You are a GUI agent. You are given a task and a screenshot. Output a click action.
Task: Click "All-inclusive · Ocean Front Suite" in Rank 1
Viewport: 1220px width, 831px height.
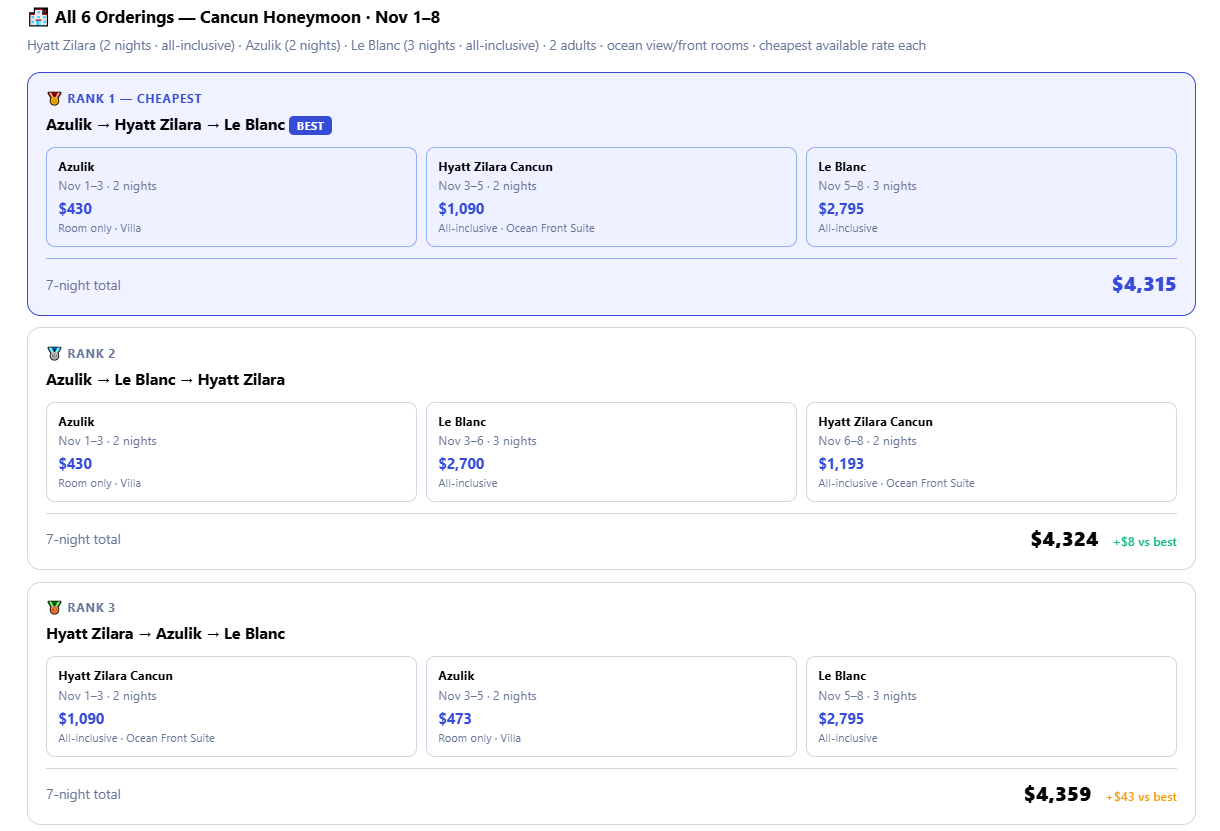(x=516, y=228)
